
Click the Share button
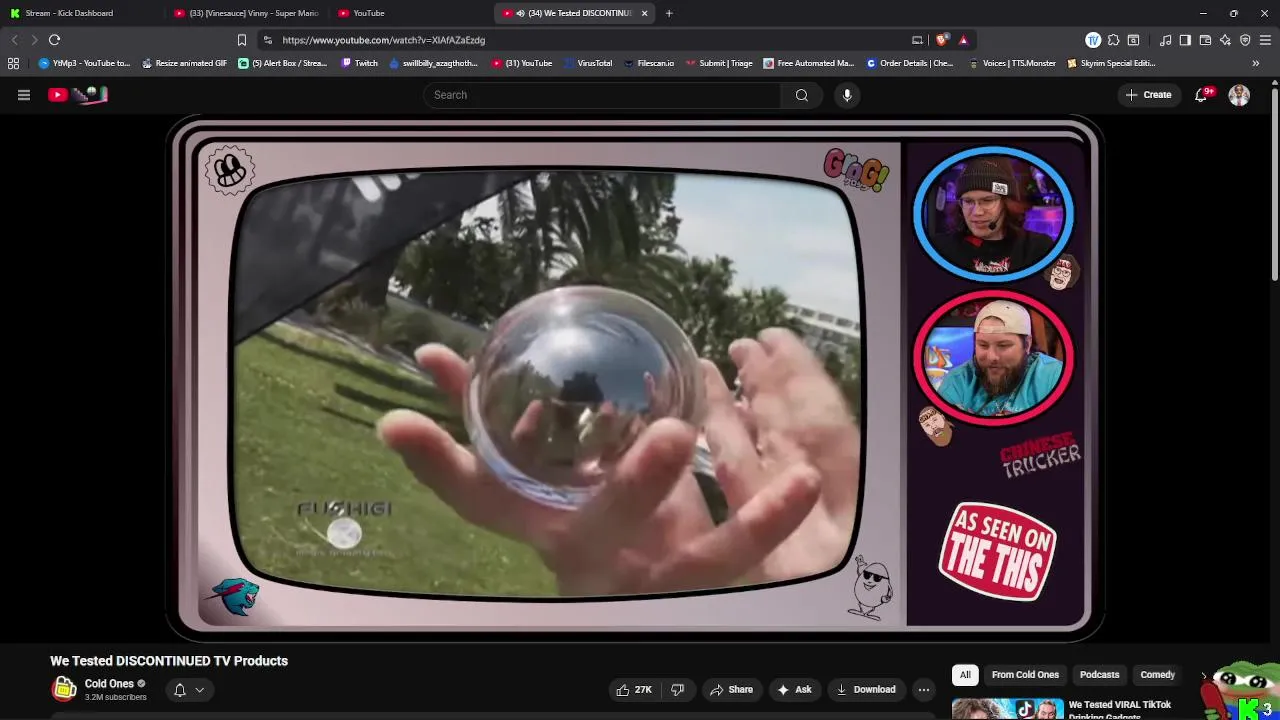(731, 689)
